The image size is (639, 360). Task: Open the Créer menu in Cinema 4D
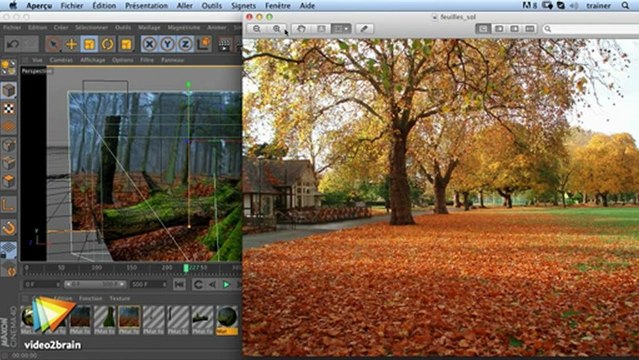pos(61,27)
